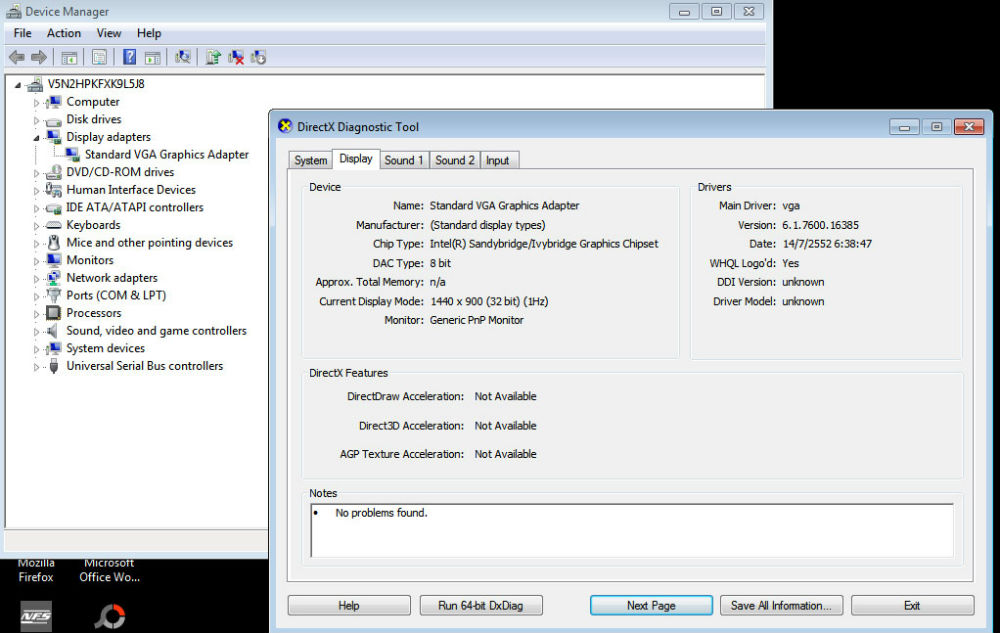
Task: Click the blue Help question mark icon
Action: (129, 58)
